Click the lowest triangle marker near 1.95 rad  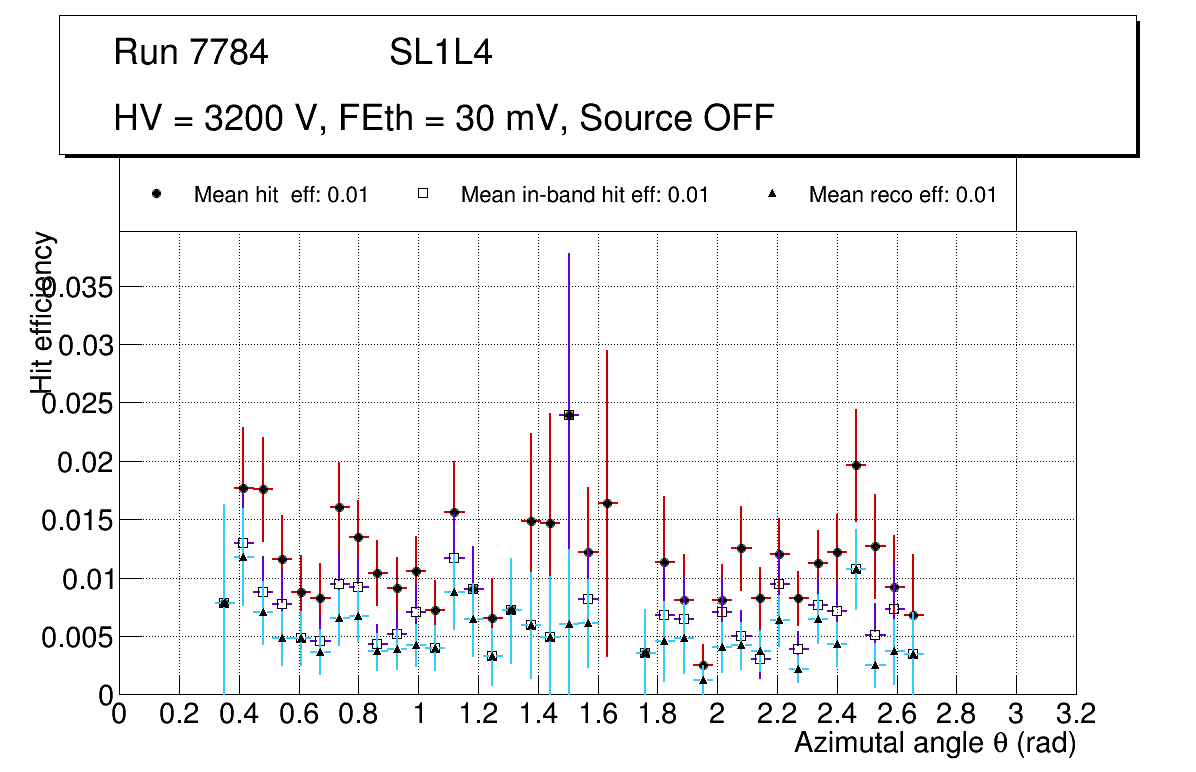703,680
